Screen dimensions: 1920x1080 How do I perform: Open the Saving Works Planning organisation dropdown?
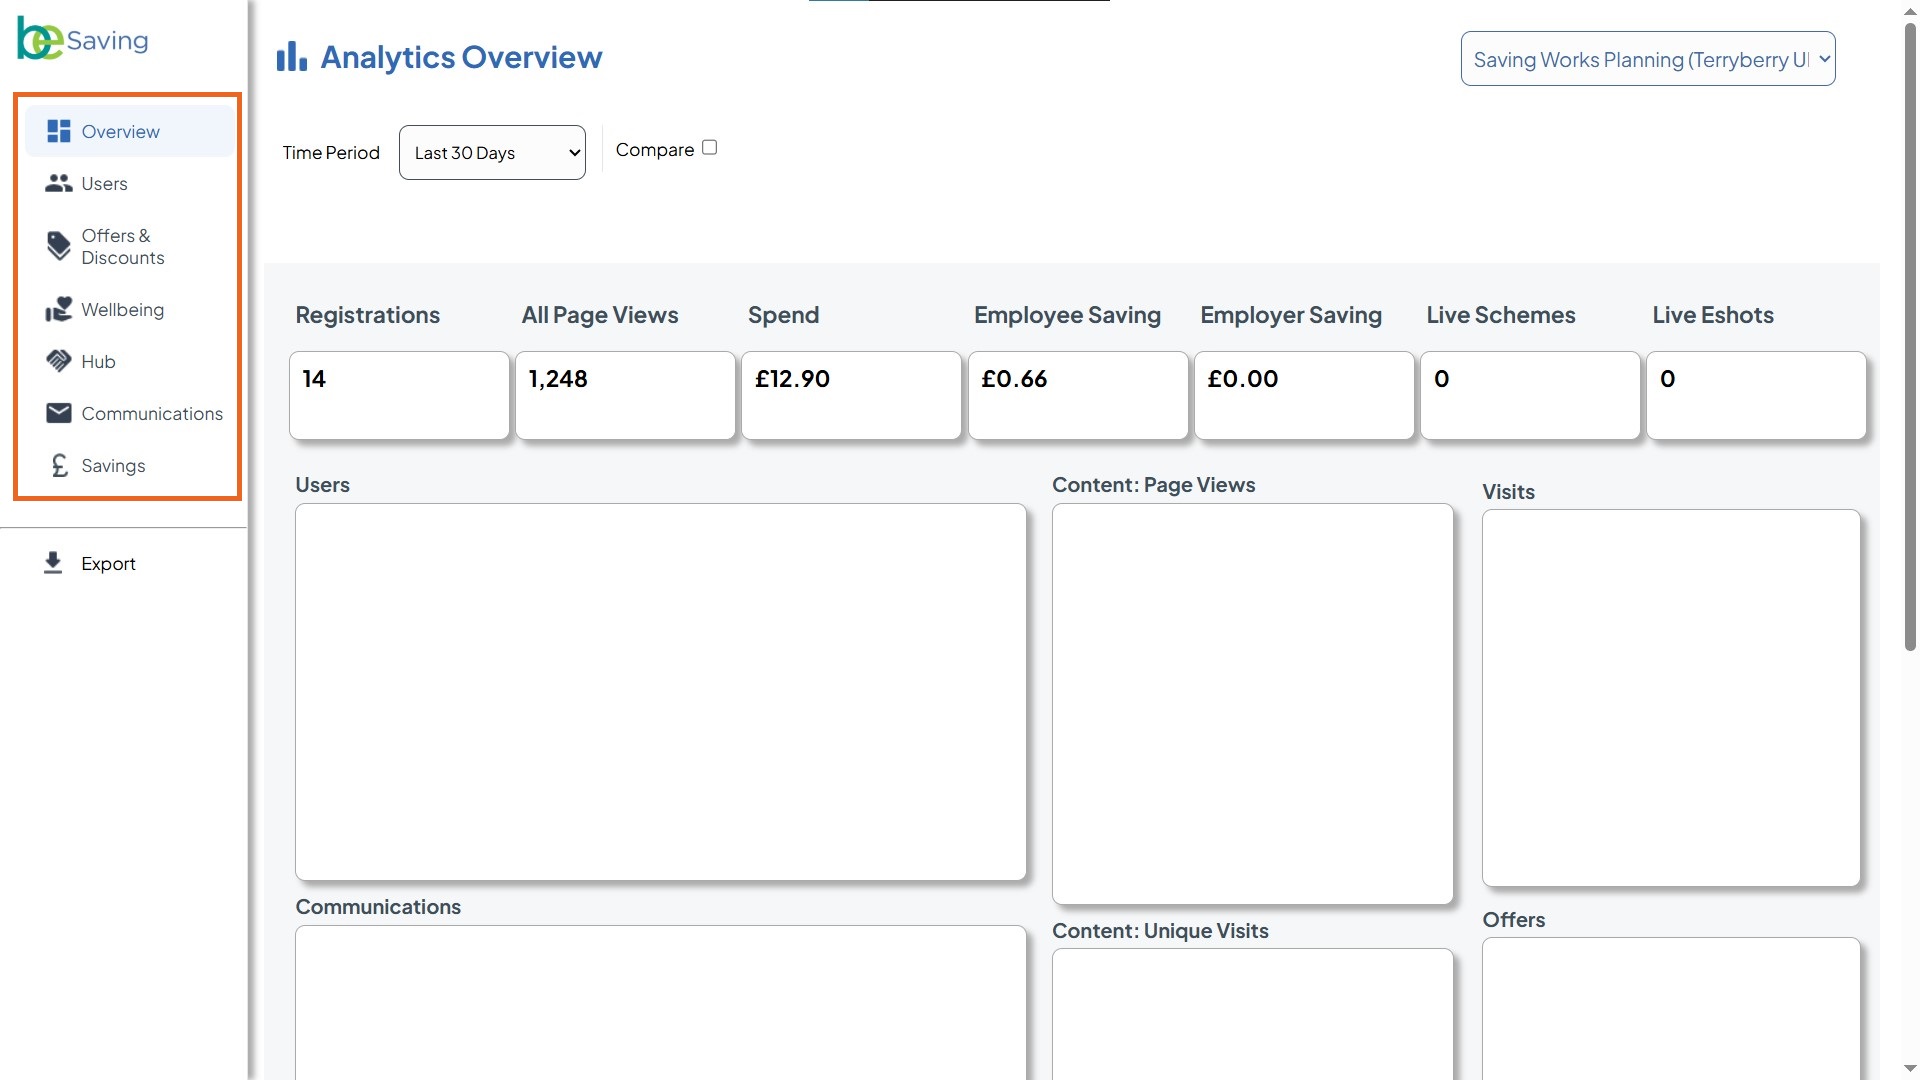pos(1647,58)
